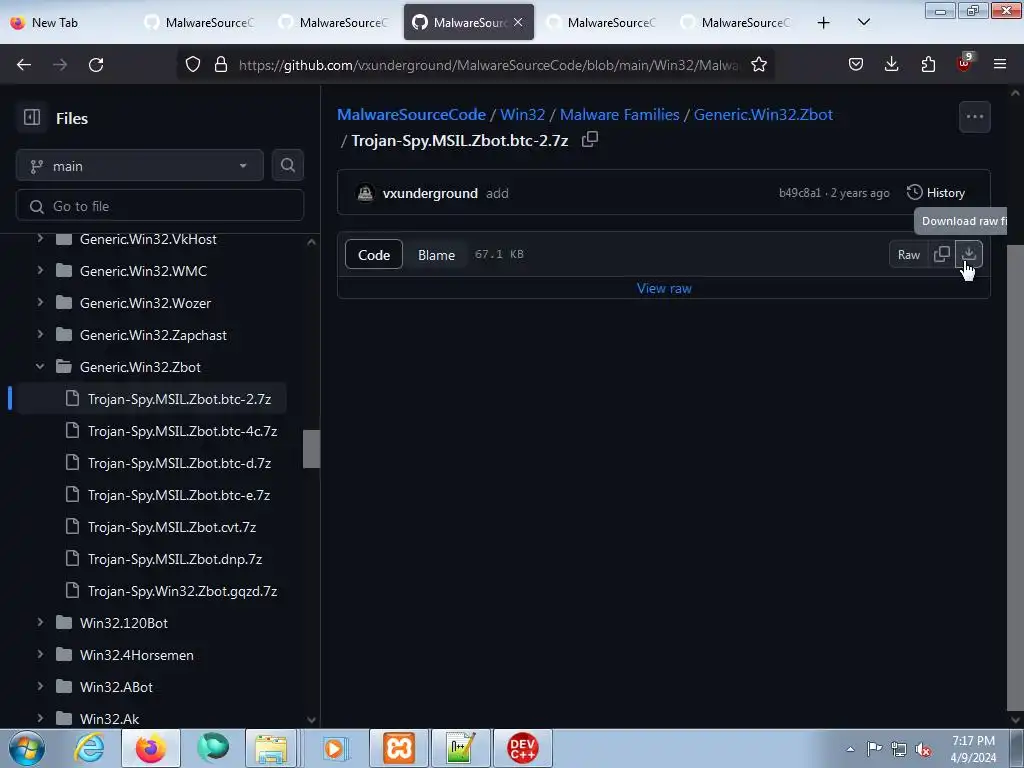Open the Malware Families breadcrumb link
The image size is (1024, 768).
[x=619, y=114]
